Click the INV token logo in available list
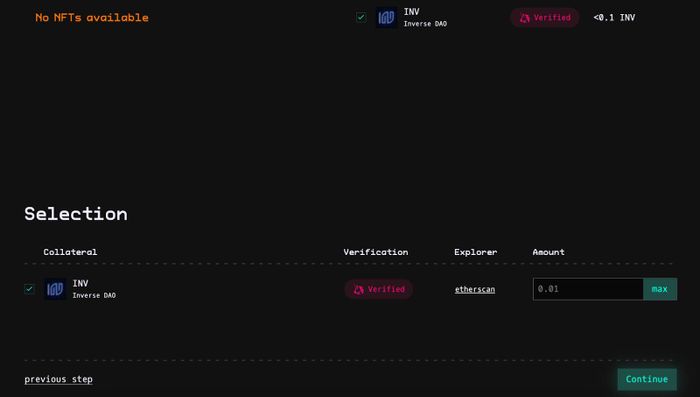This screenshot has width=700, height=397. pyautogui.click(x=386, y=17)
